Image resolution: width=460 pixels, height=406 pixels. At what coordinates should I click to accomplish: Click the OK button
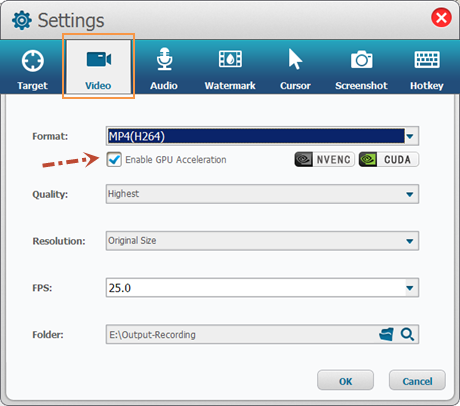click(345, 380)
